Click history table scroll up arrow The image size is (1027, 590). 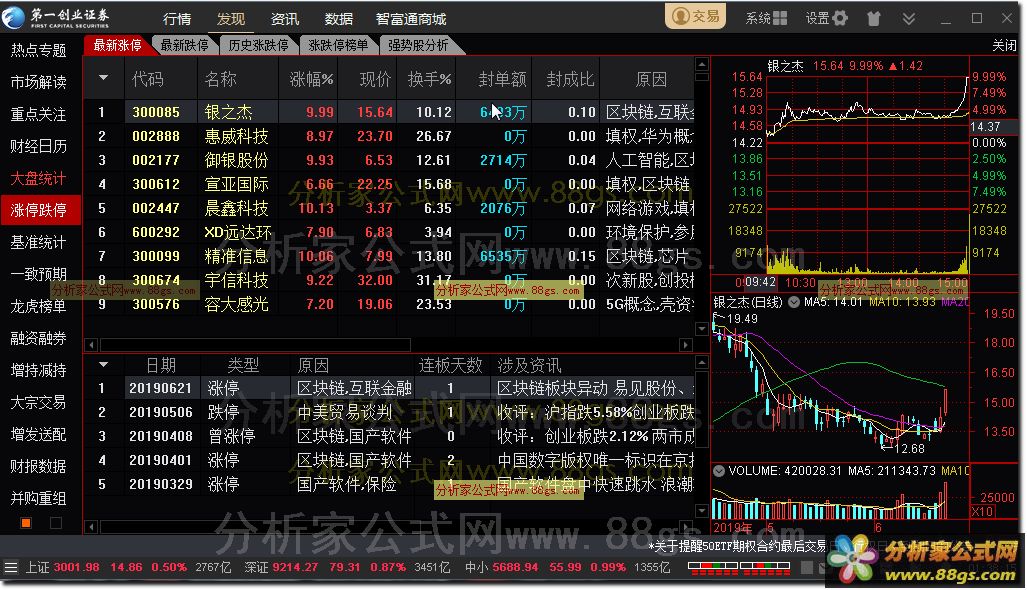click(701, 362)
